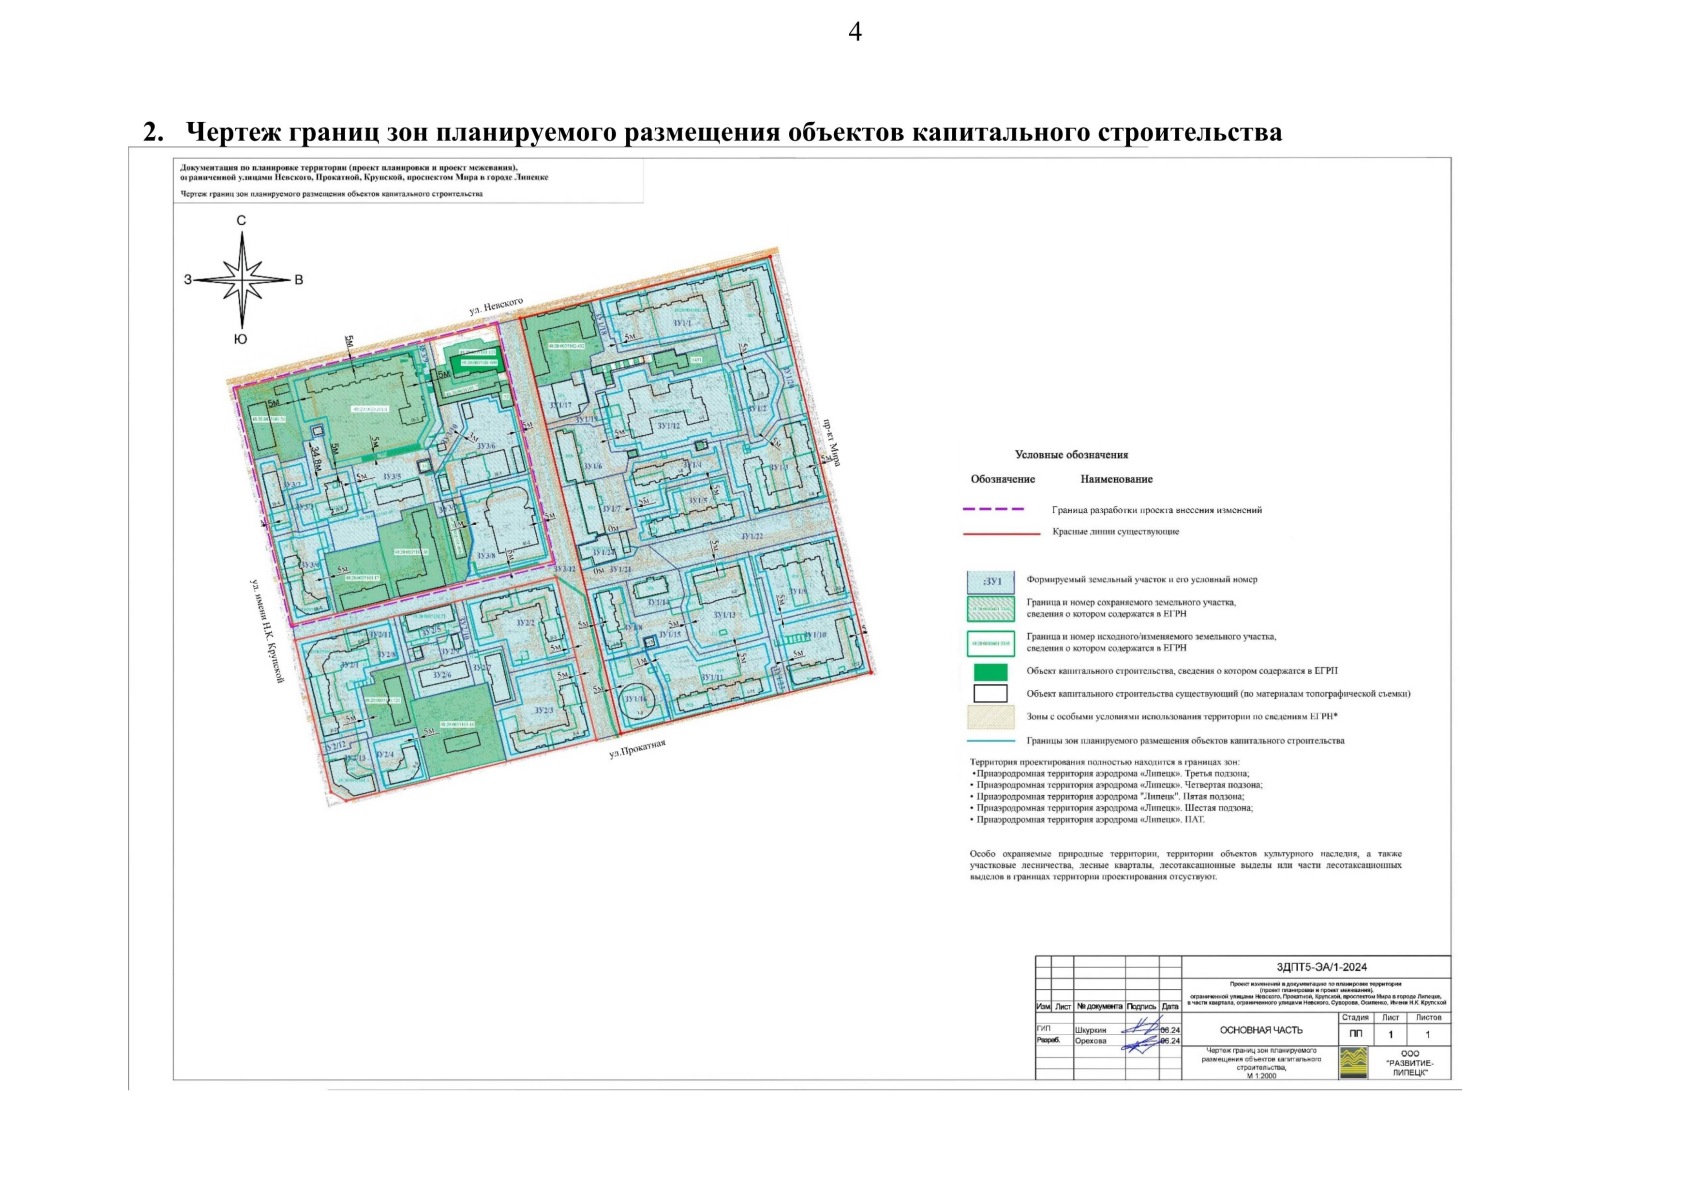1697x1200 pixels.
Task: Click parcel ЗУ1/22 on the map
Action: click(x=751, y=537)
